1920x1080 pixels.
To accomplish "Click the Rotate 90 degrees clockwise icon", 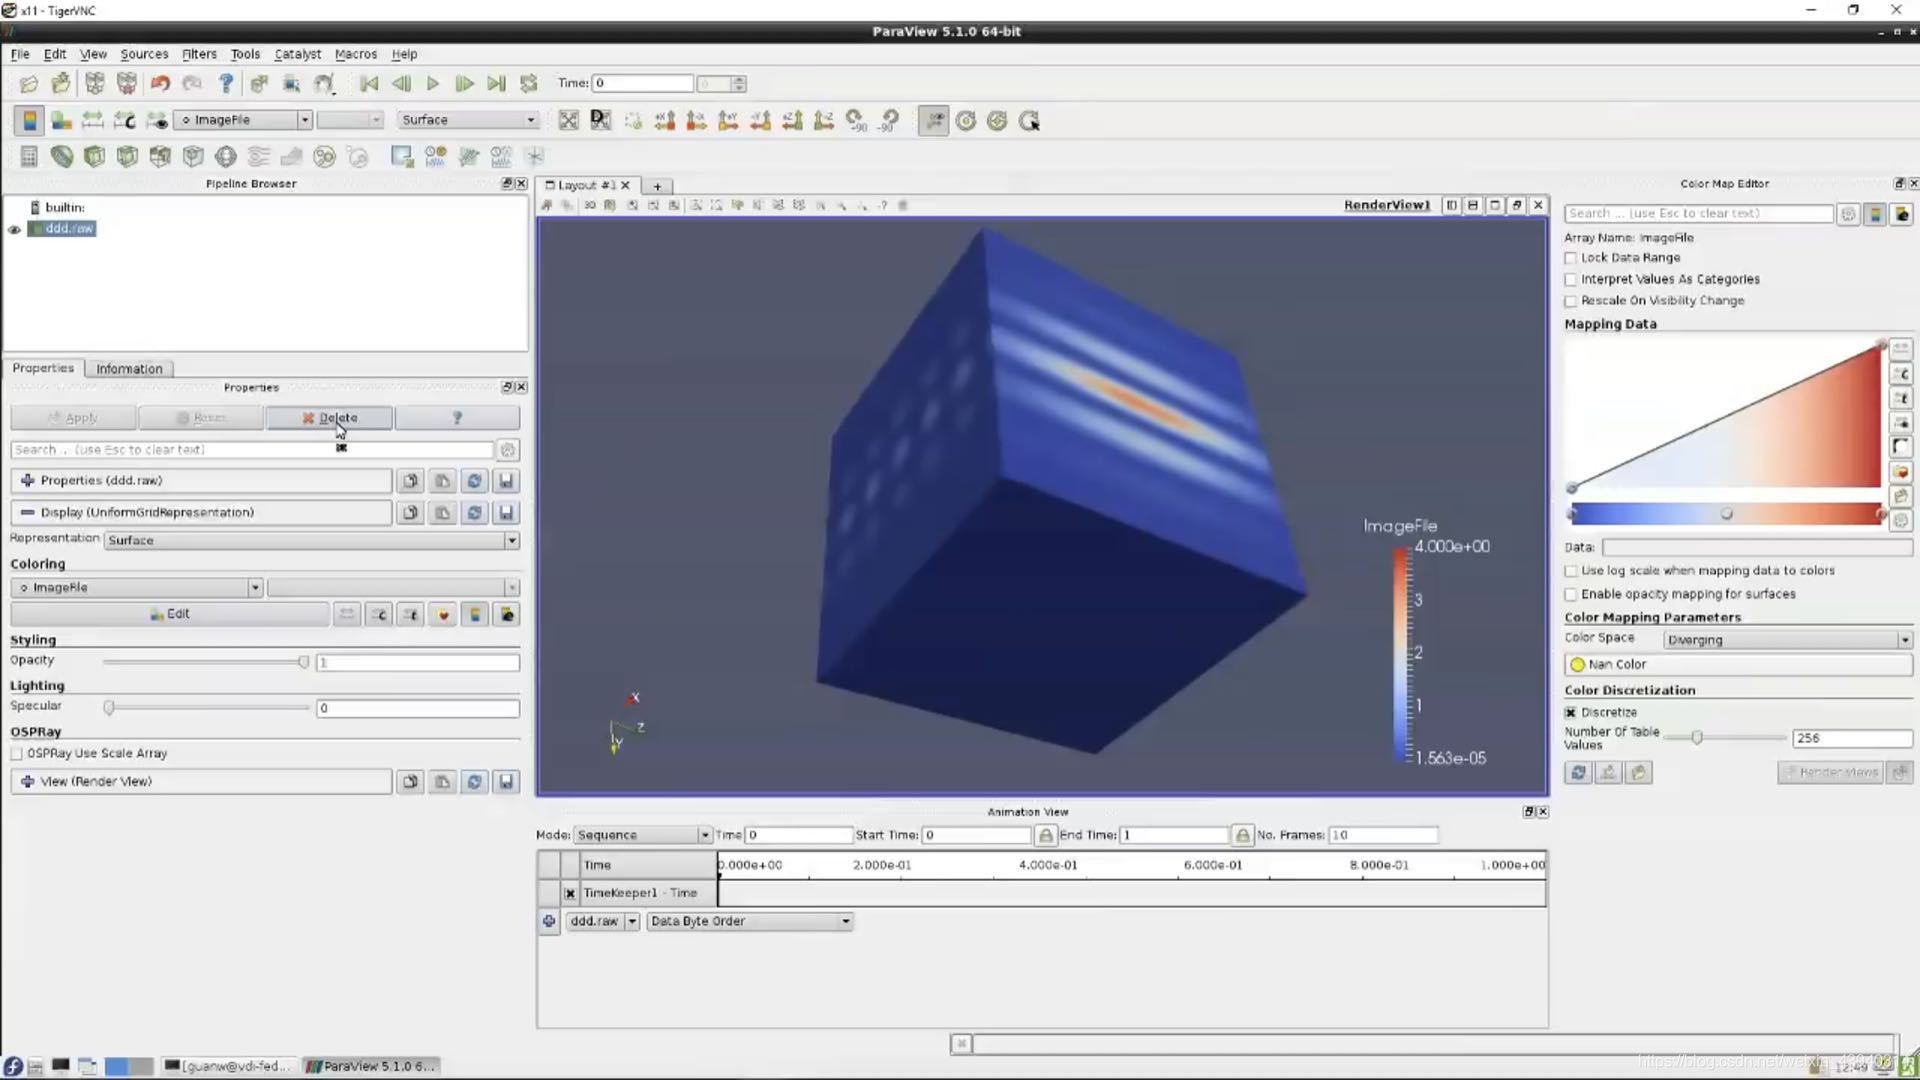I will tap(857, 121).
